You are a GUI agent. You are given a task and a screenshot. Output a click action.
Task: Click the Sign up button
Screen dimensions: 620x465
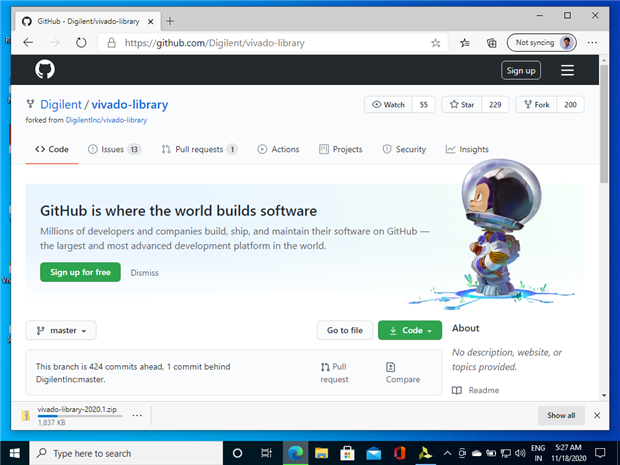click(521, 70)
